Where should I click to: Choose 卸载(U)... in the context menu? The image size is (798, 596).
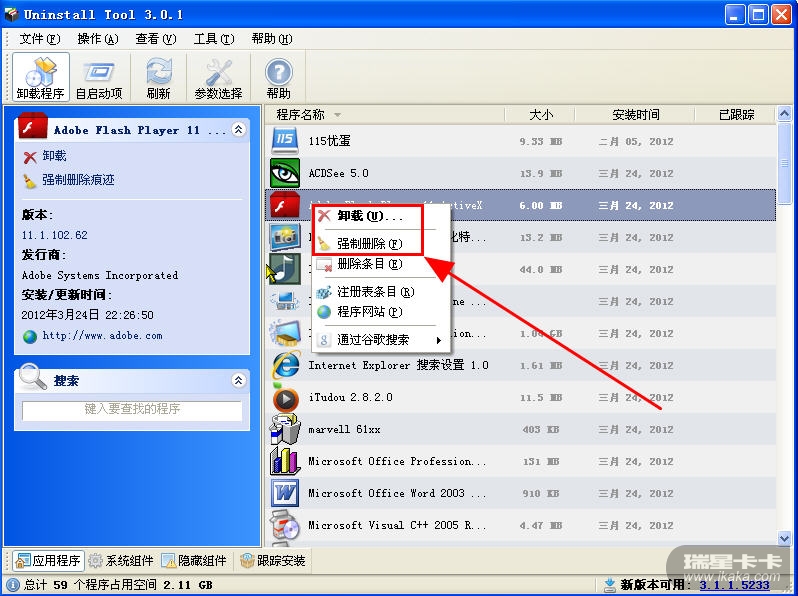381,216
